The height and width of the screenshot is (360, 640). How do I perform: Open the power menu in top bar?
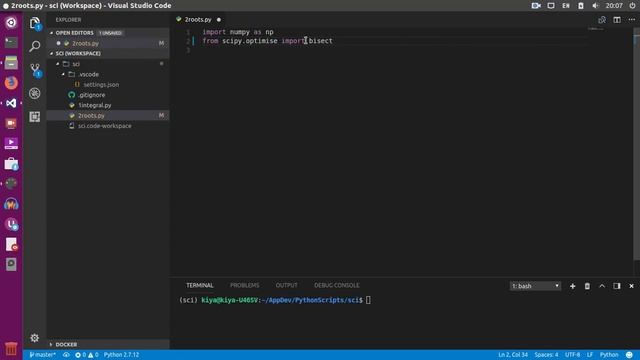tap(632, 6)
